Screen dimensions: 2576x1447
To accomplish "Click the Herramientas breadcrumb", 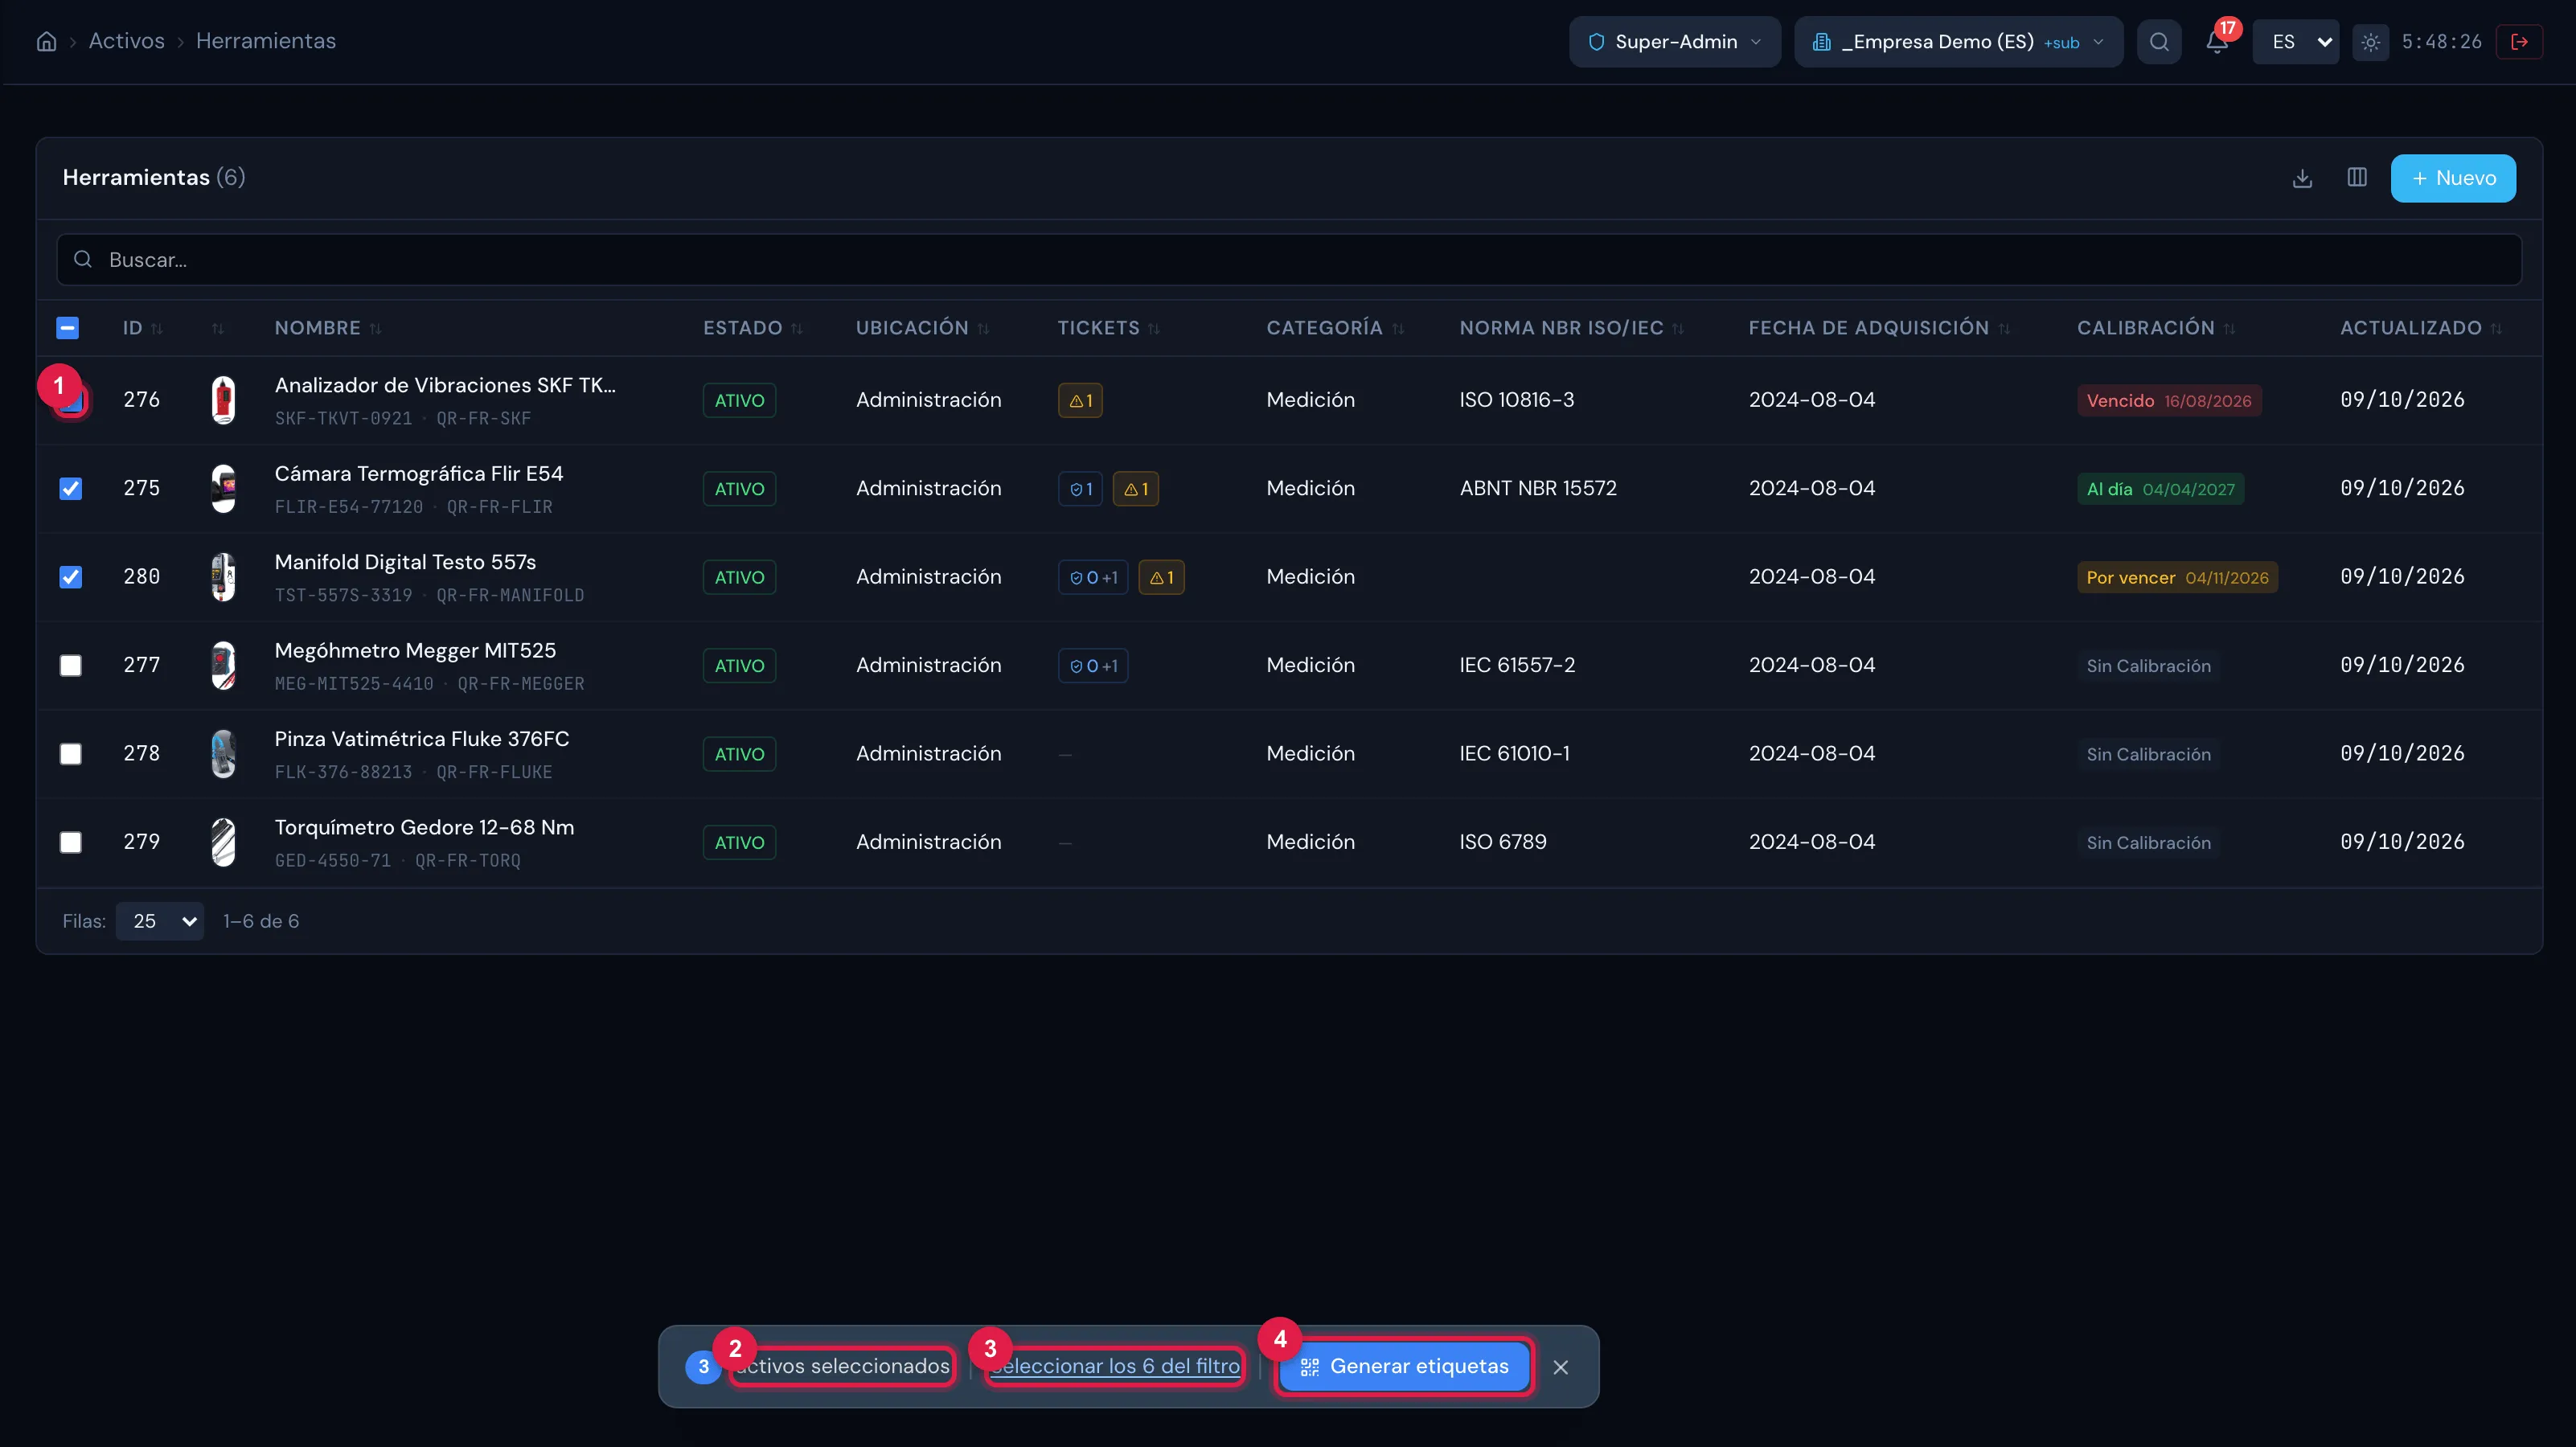I will [266, 41].
